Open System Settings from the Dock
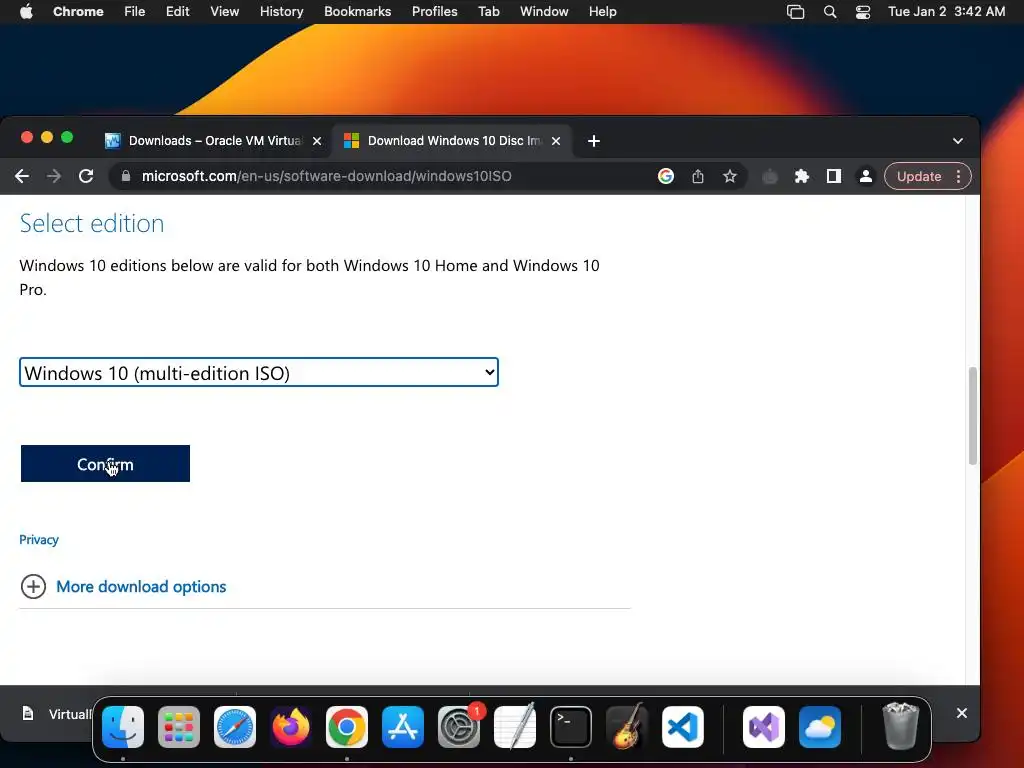The height and width of the screenshot is (768, 1024). pos(458,727)
